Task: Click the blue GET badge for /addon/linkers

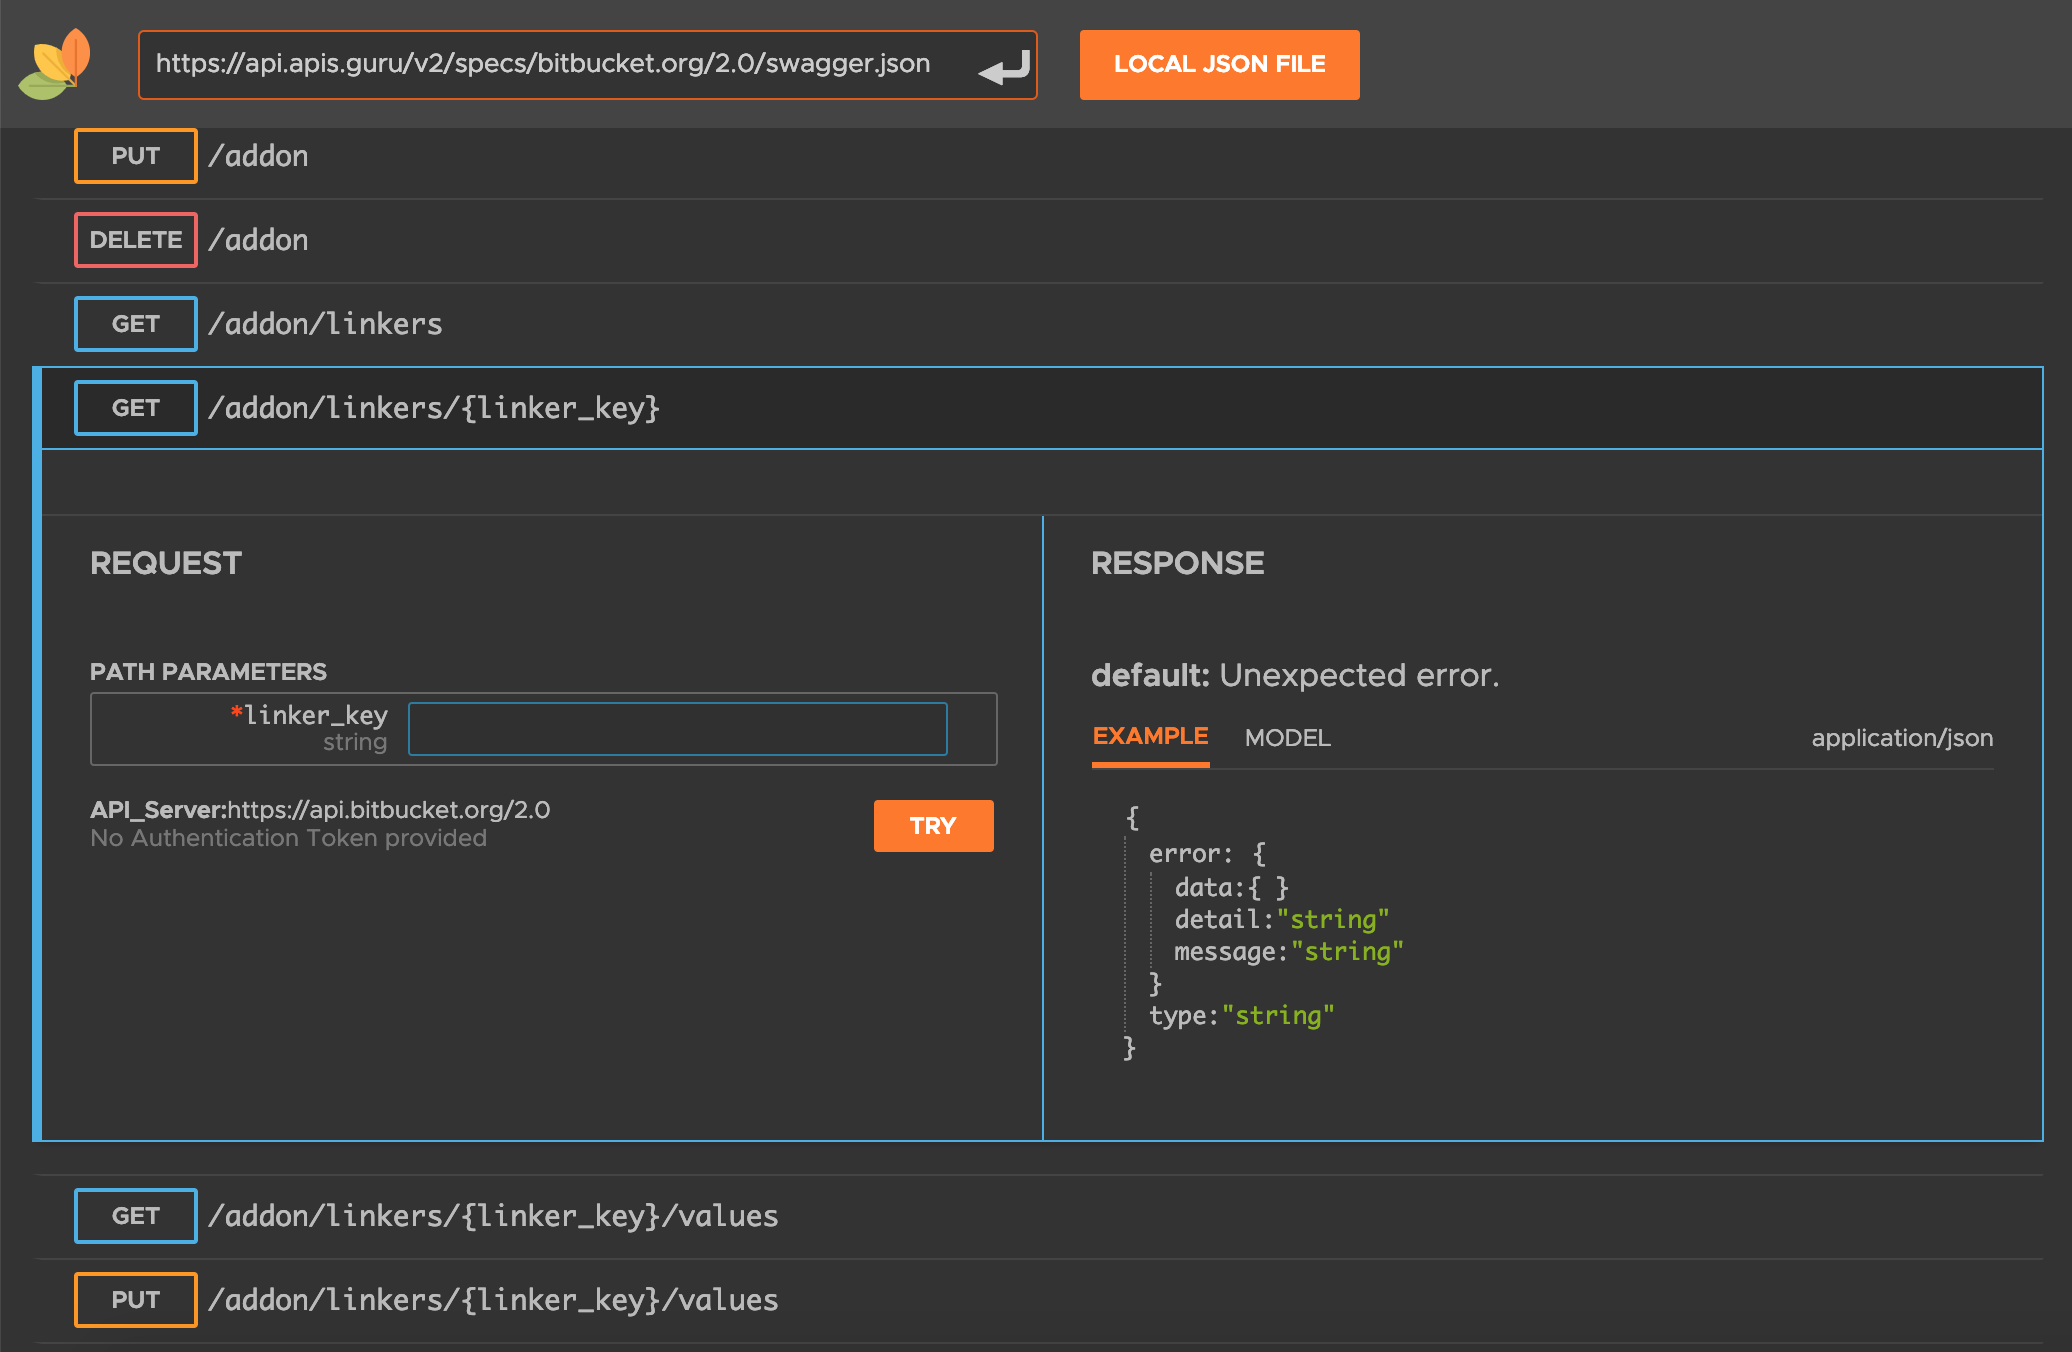Action: click(136, 324)
